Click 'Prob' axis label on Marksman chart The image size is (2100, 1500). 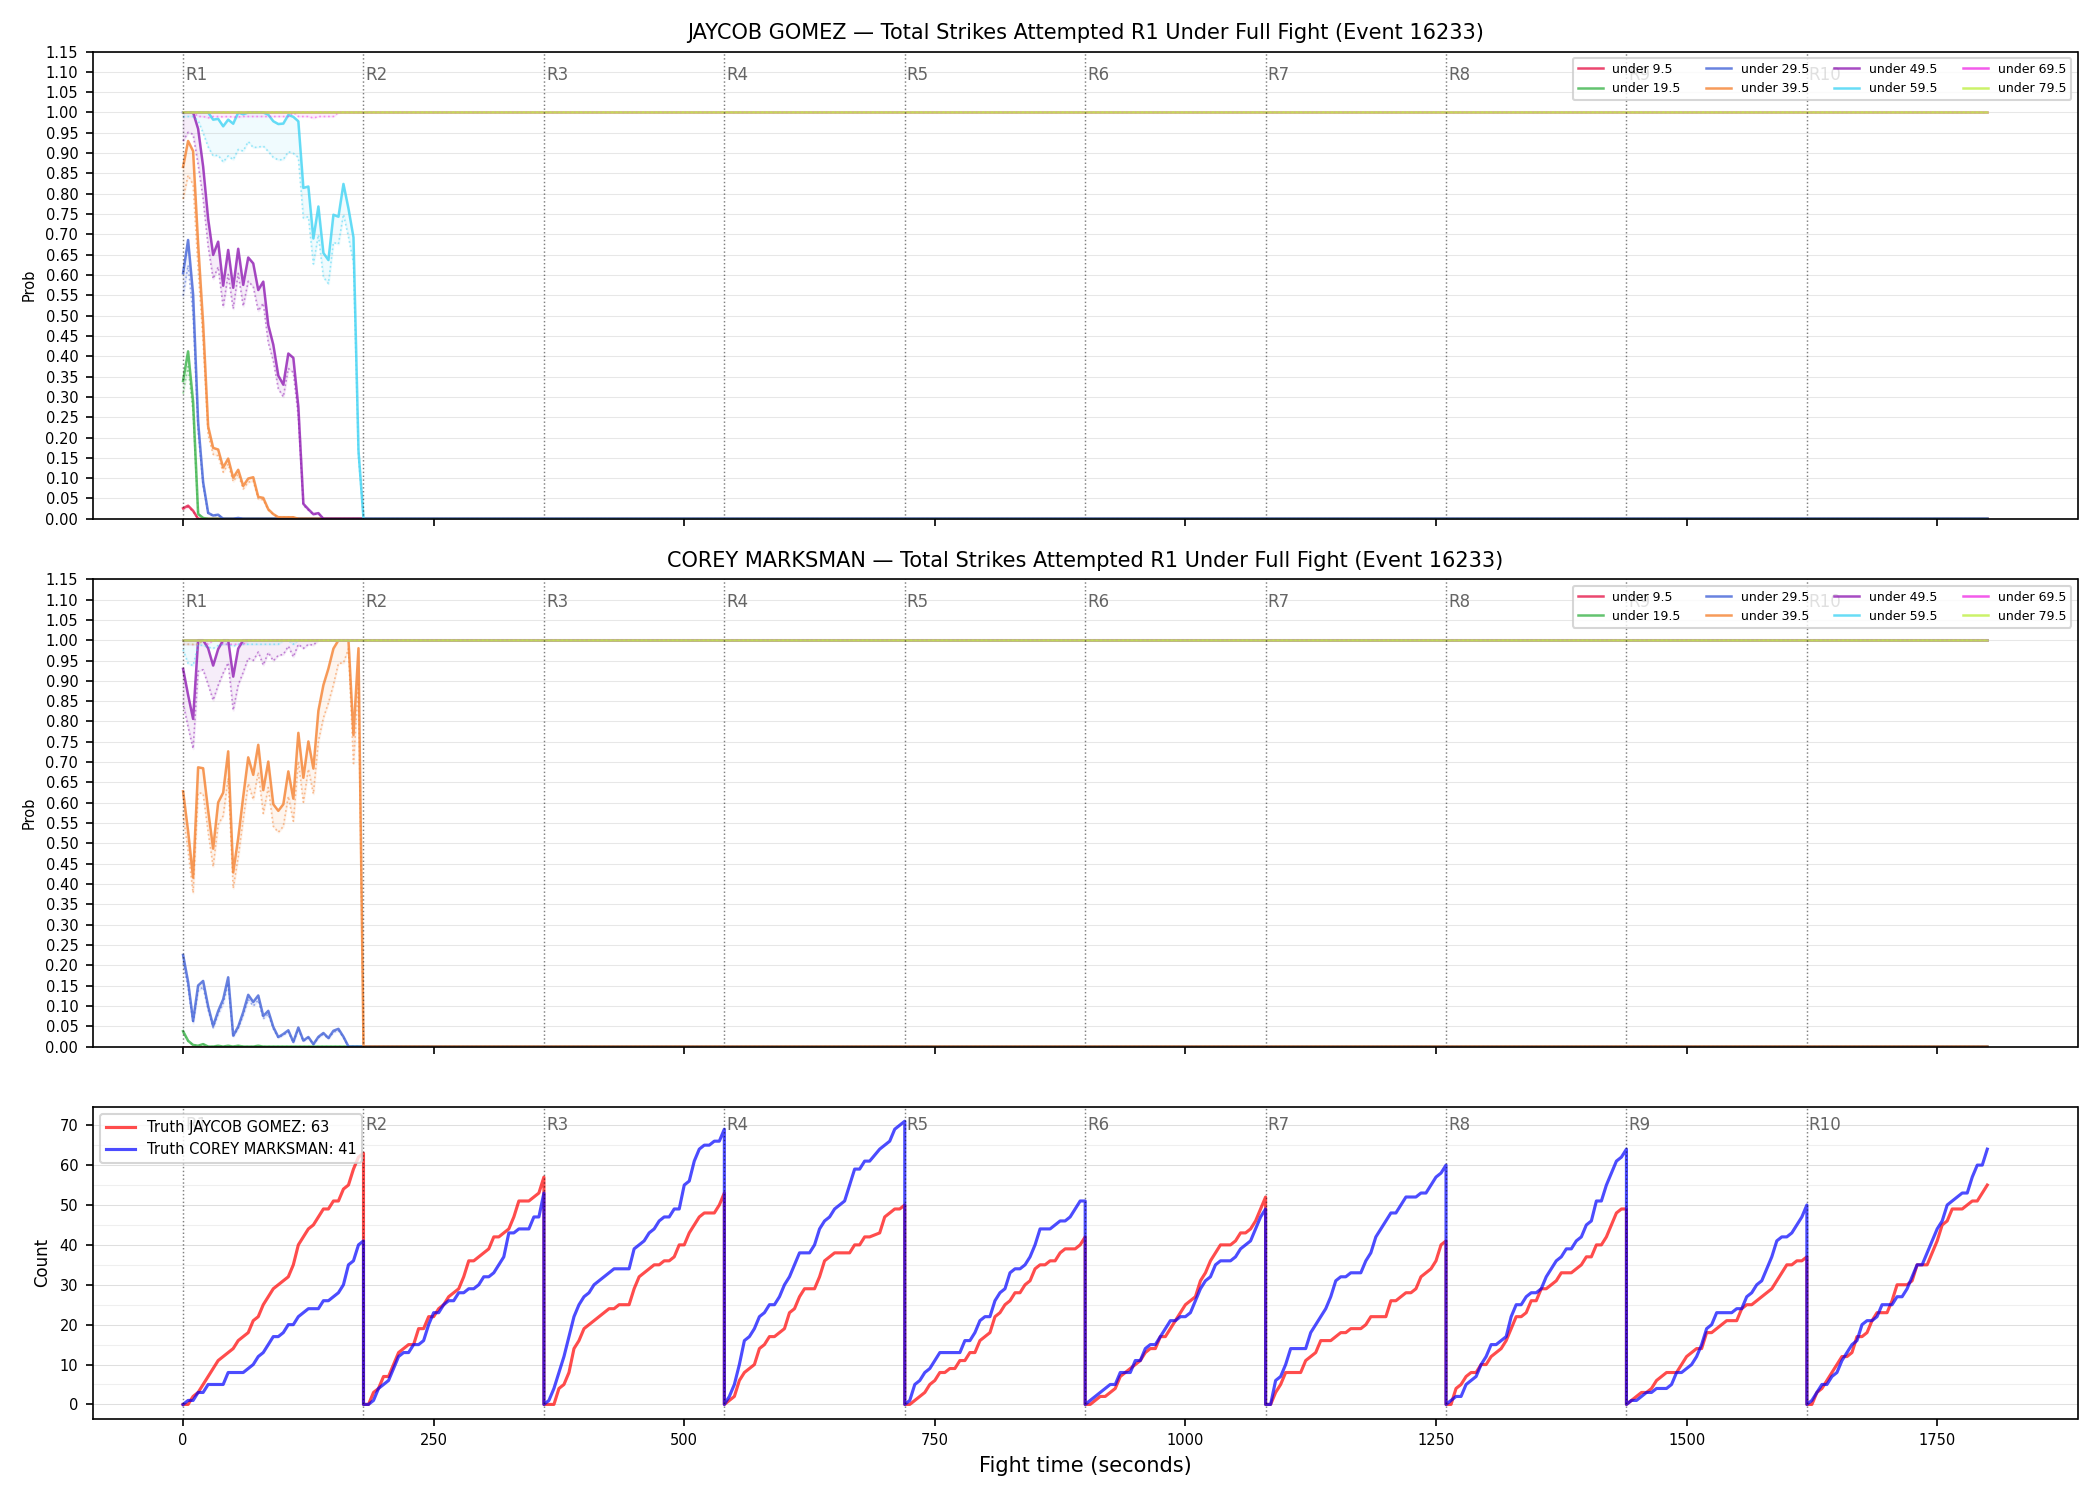pyautogui.click(x=29, y=814)
